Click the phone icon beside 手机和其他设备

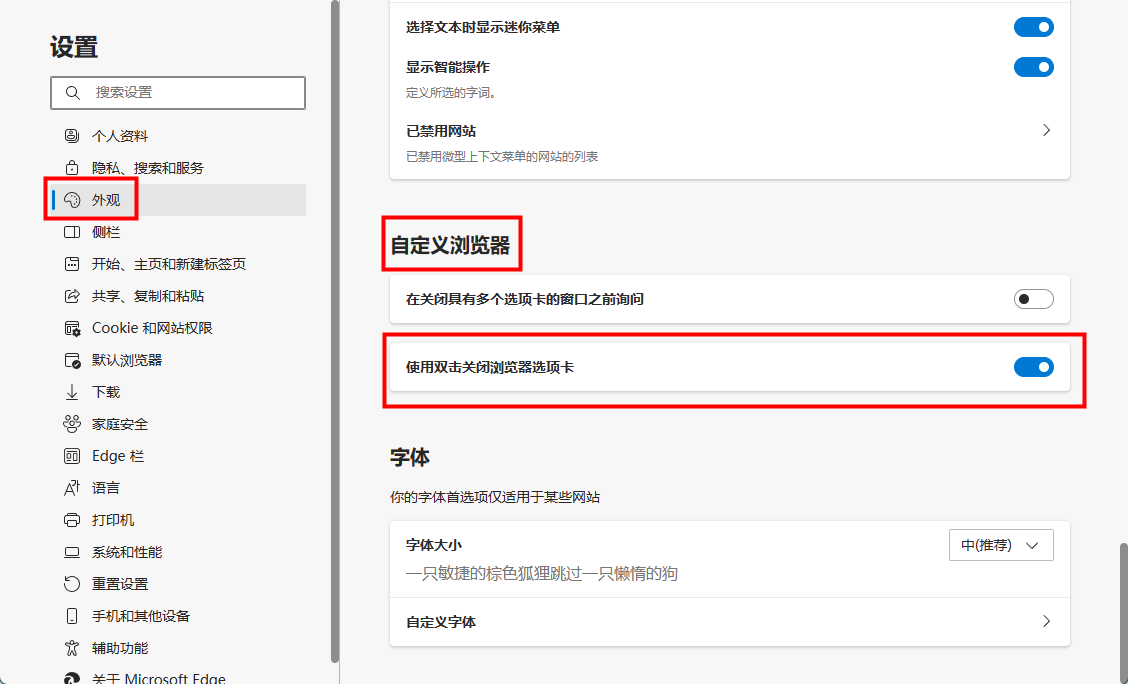pyautogui.click(x=72, y=616)
